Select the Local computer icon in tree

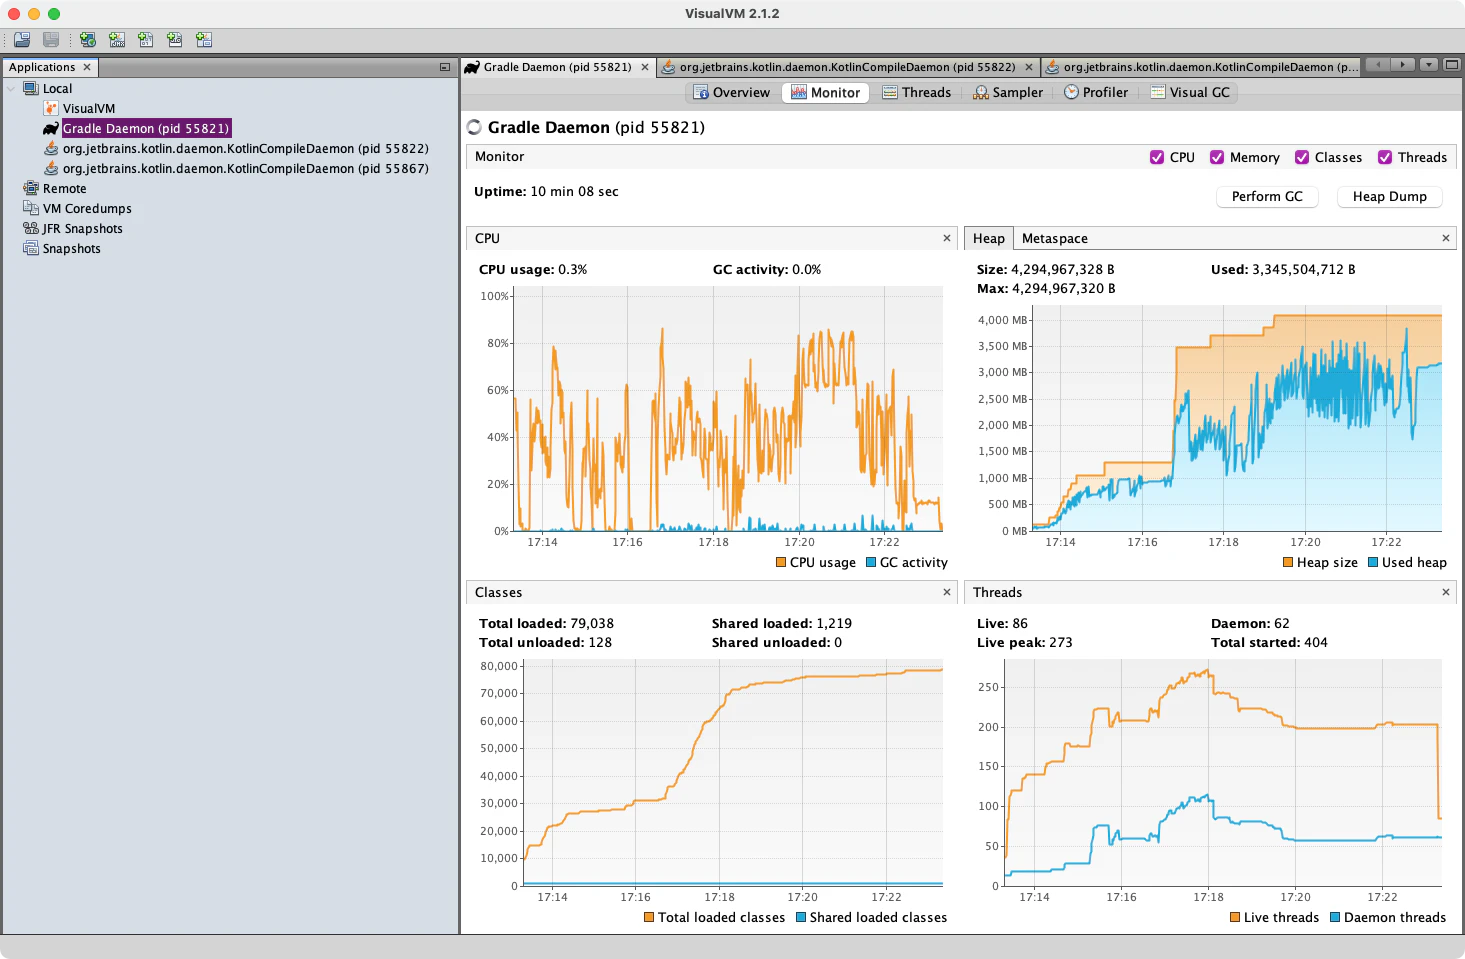(31, 88)
